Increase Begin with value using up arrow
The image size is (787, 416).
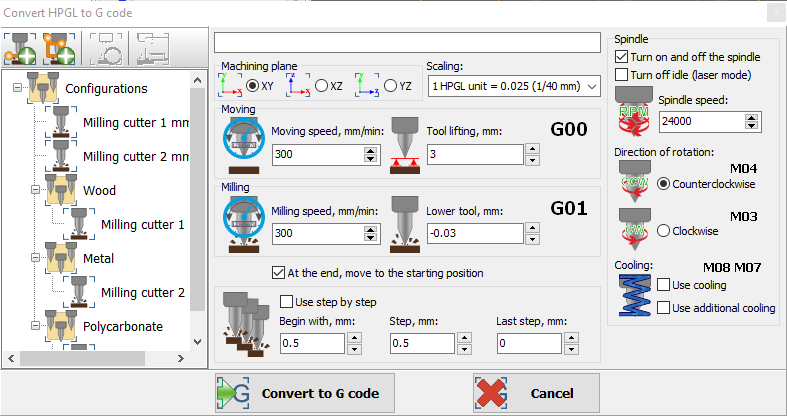[x=354, y=338]
